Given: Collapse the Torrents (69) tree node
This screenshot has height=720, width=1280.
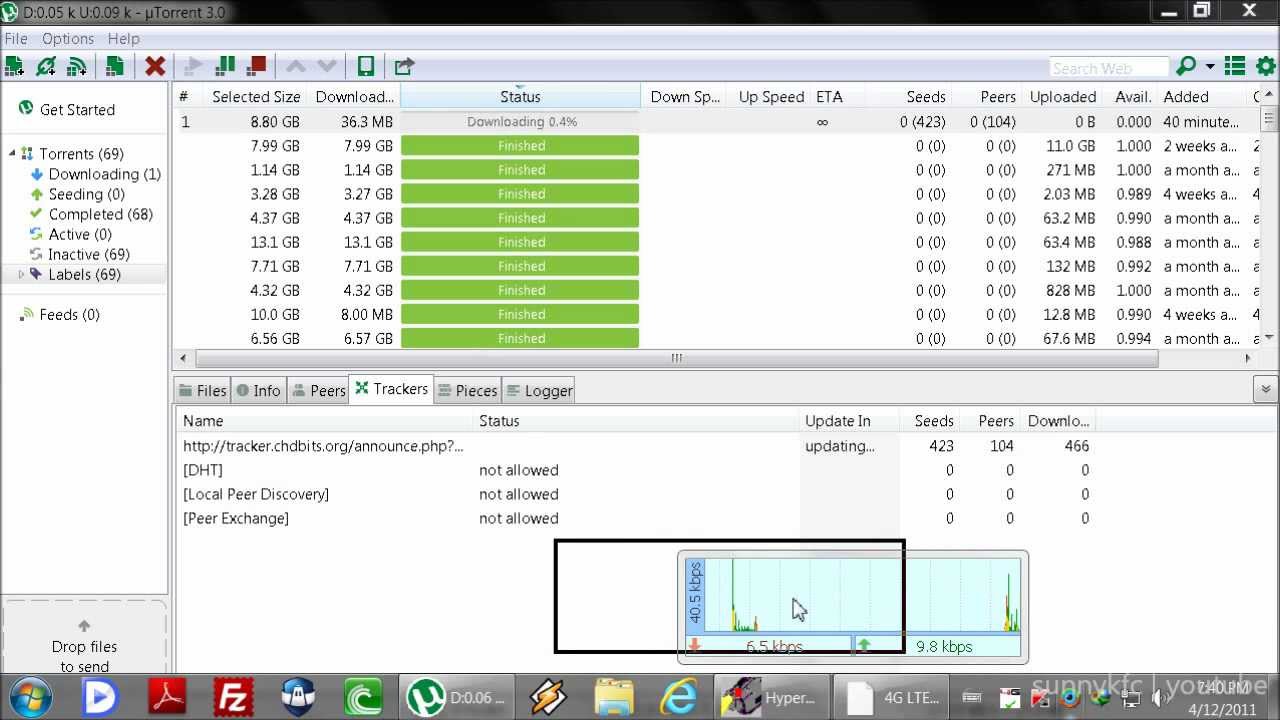Looking at the screenshot, I should pyautogui.click(x=12, y=153).
